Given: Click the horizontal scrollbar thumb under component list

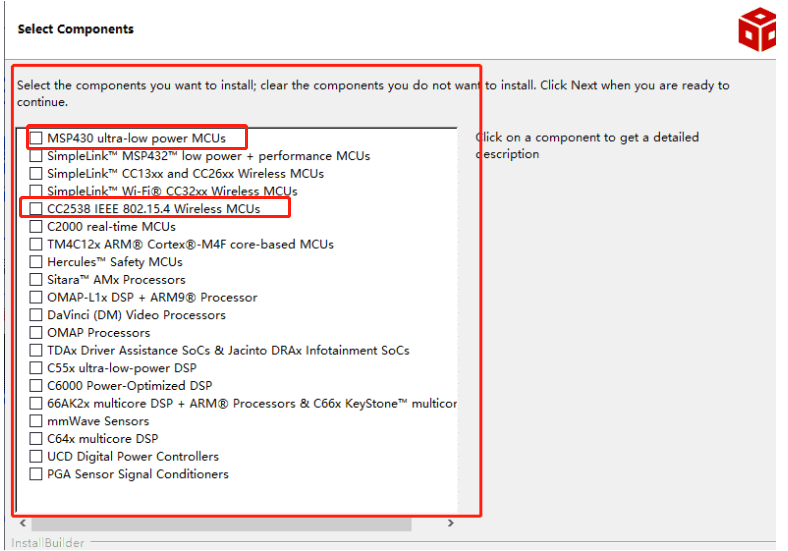Looking at the screenshot, I should point(221,524).
